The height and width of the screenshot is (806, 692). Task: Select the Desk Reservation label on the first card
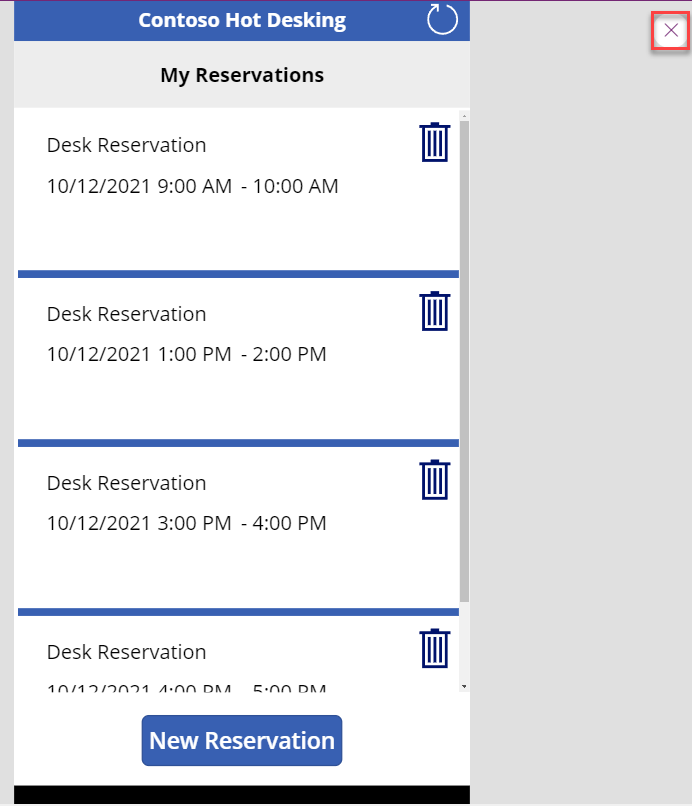tap(126, 144)
